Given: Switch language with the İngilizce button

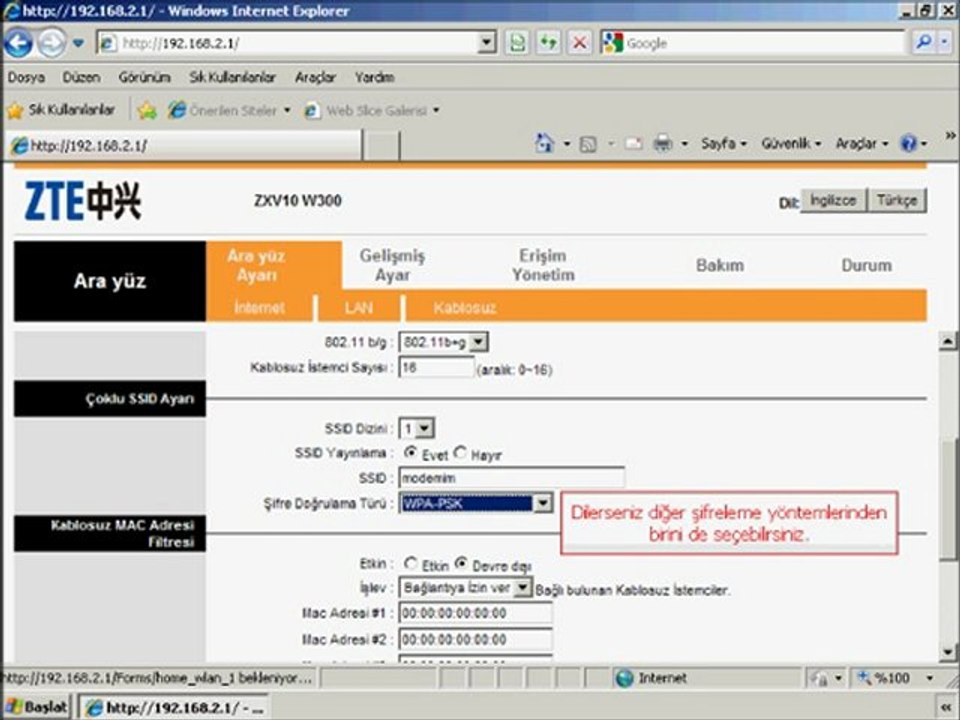Looking at the screenshot, I should coord(833,200).
